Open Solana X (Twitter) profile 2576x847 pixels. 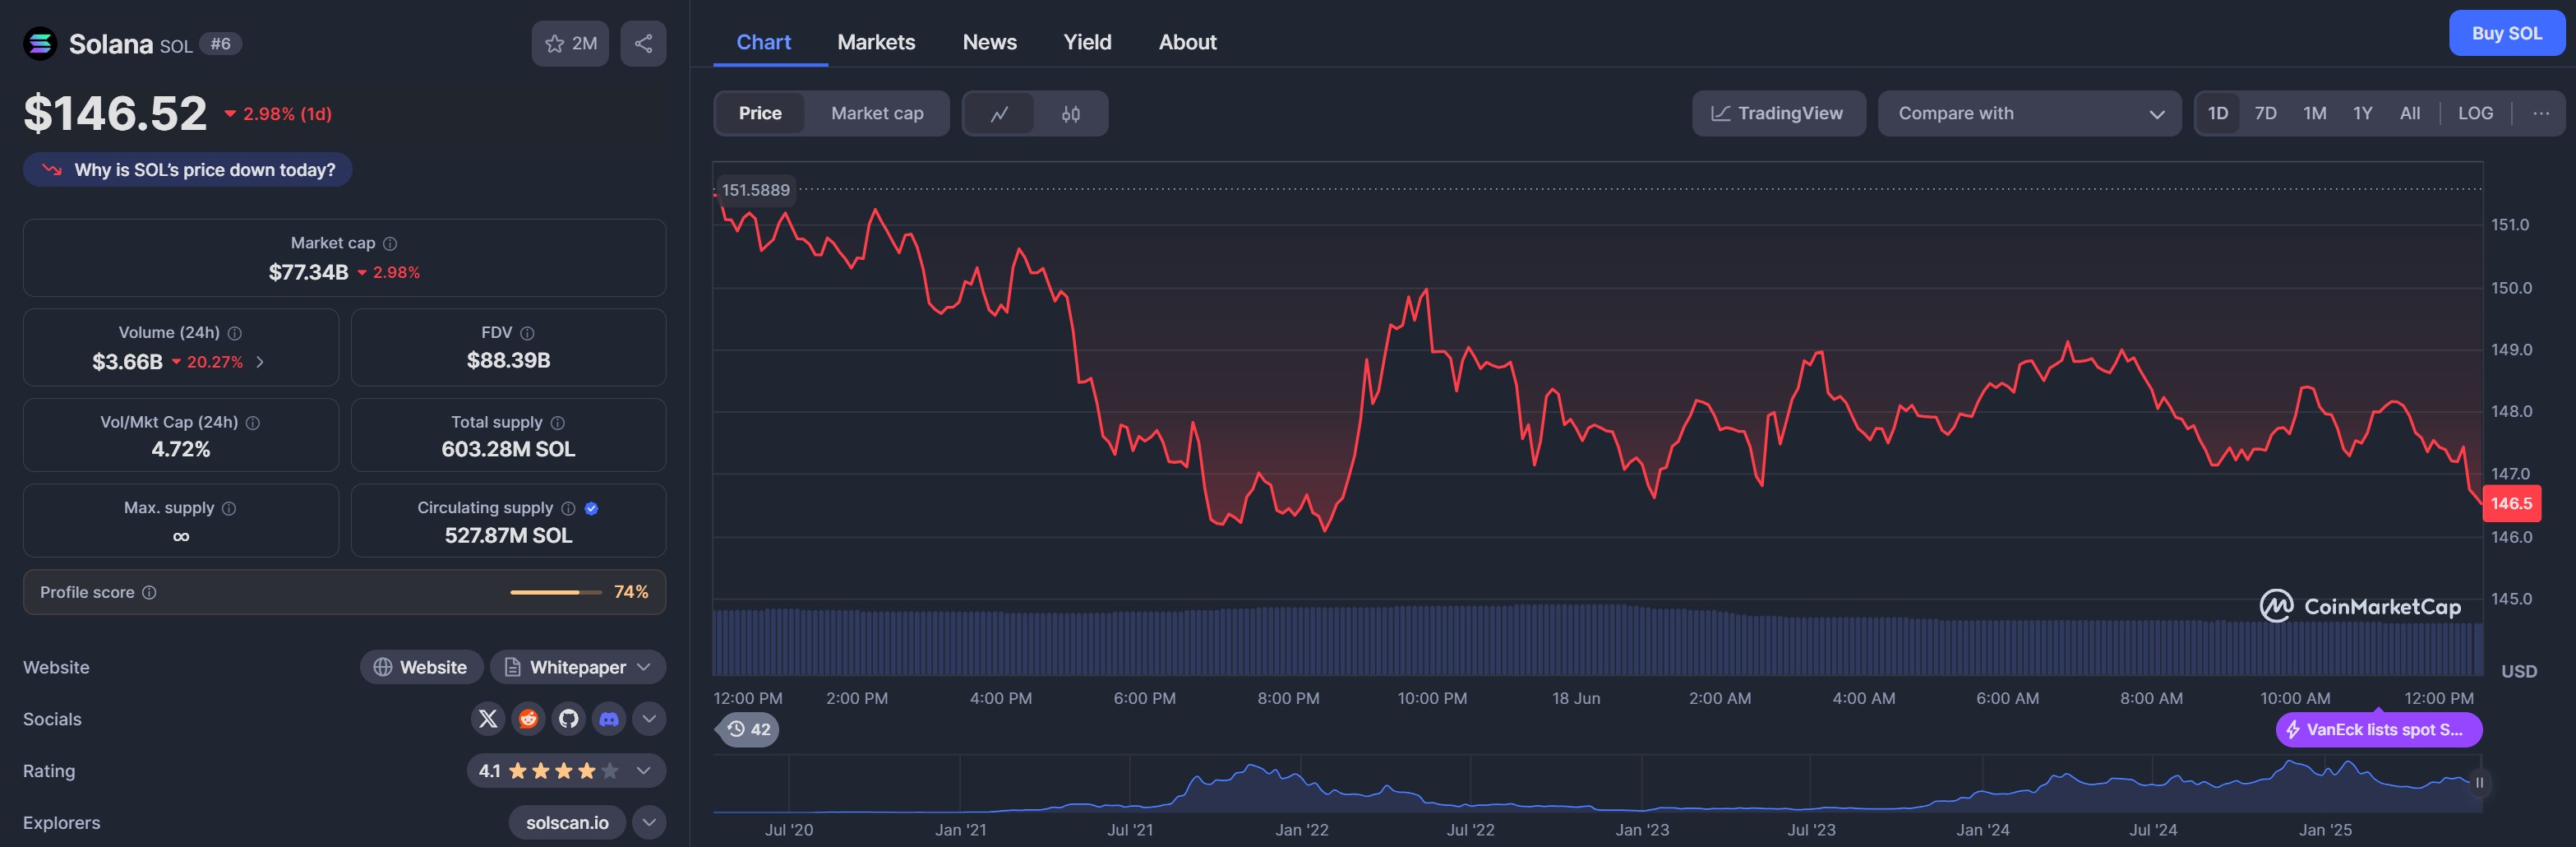click(x=488, y=719)
